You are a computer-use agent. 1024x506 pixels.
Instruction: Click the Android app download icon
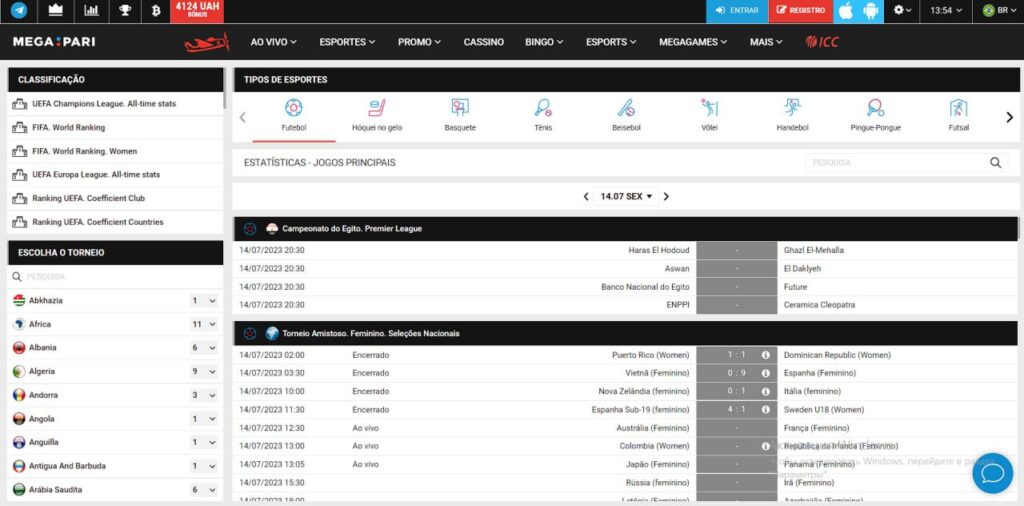pyautogui.click(x=871, y=11)
